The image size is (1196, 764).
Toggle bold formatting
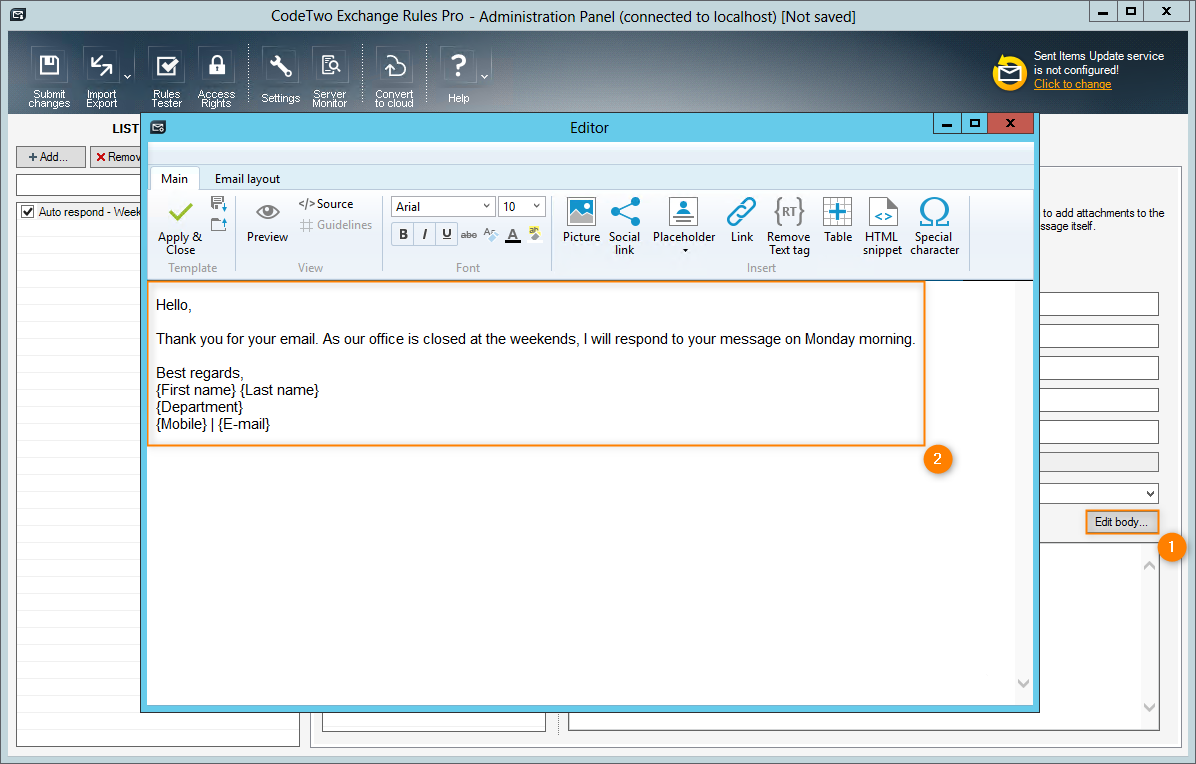403,234
